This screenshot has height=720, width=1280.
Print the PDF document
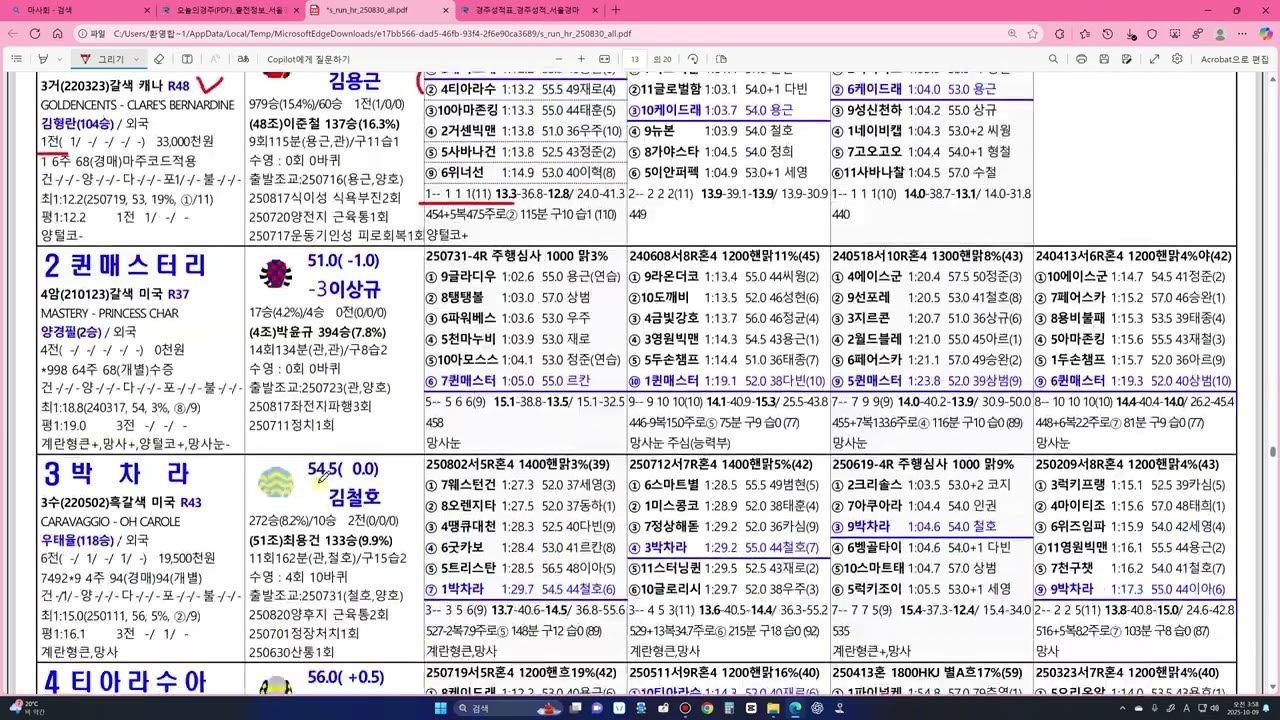pyautogui.click(x=1082, y=59)
